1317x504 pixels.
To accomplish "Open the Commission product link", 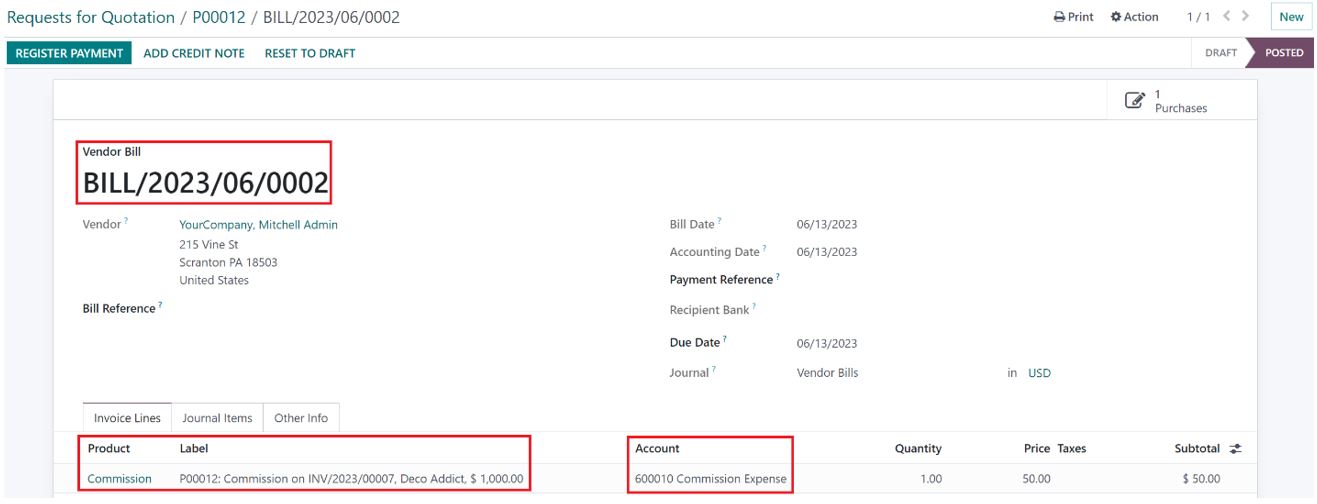I will [120, 479].
